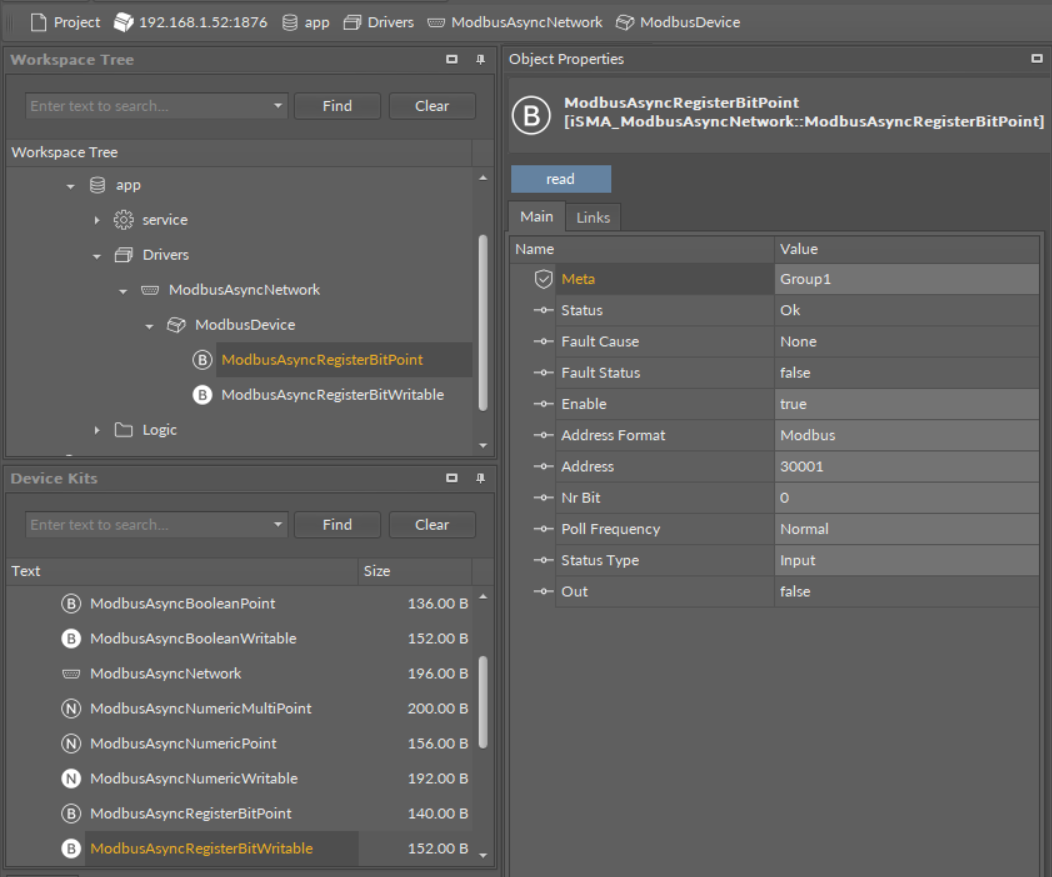
Task: Select the Main tab
Action: [x=536, y=217]
